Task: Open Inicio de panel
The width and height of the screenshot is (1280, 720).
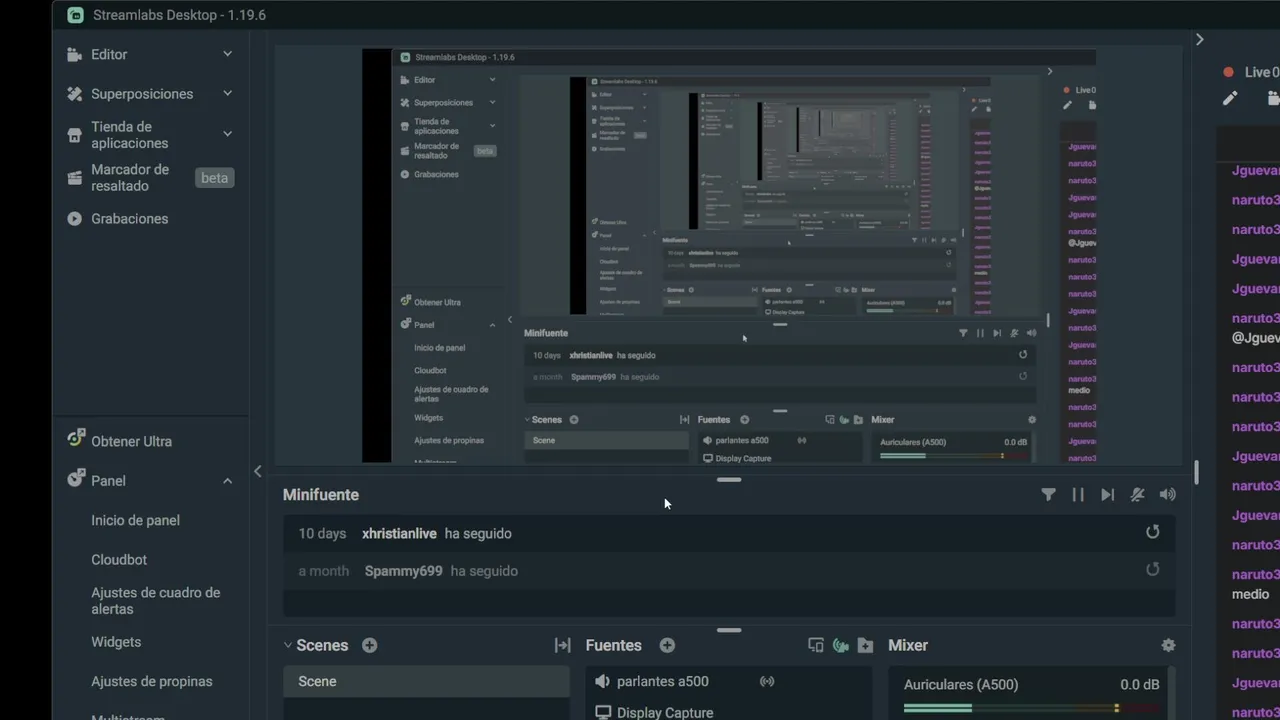Action: [x=135, y=520]
